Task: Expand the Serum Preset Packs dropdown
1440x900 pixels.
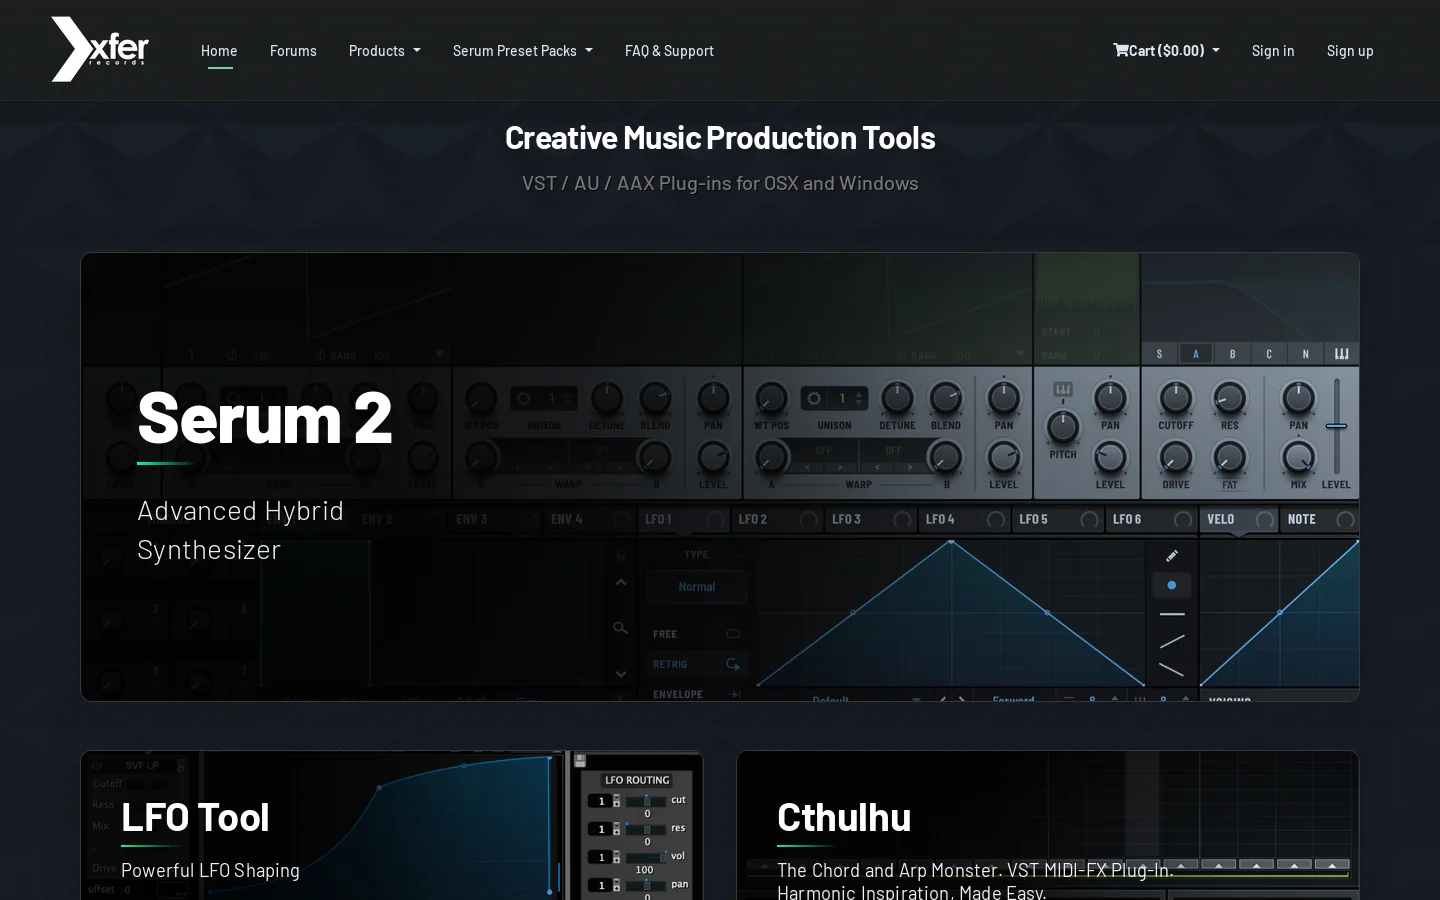Action: tap(523, 50)
